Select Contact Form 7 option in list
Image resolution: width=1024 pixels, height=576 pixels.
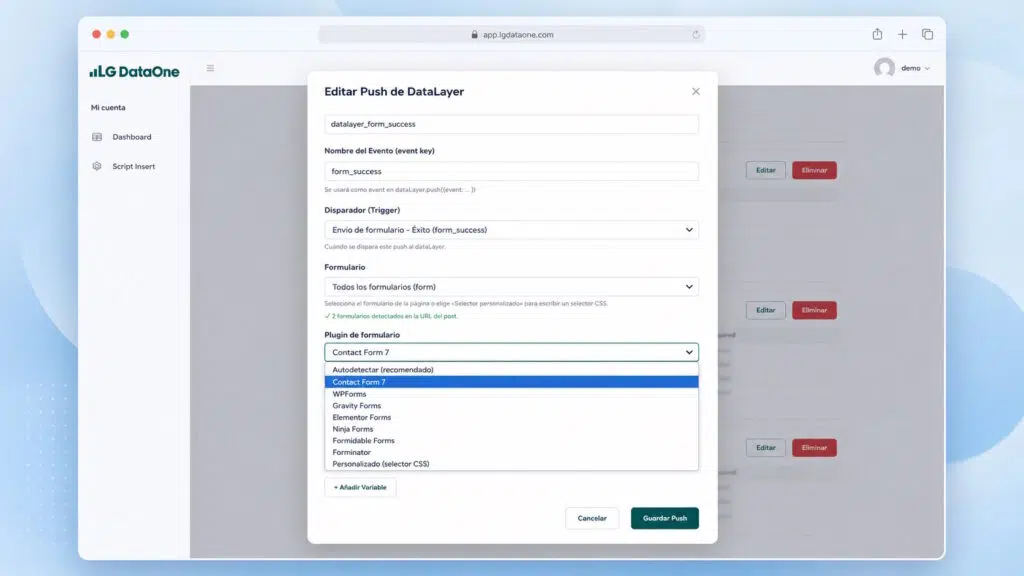[511, 382]
